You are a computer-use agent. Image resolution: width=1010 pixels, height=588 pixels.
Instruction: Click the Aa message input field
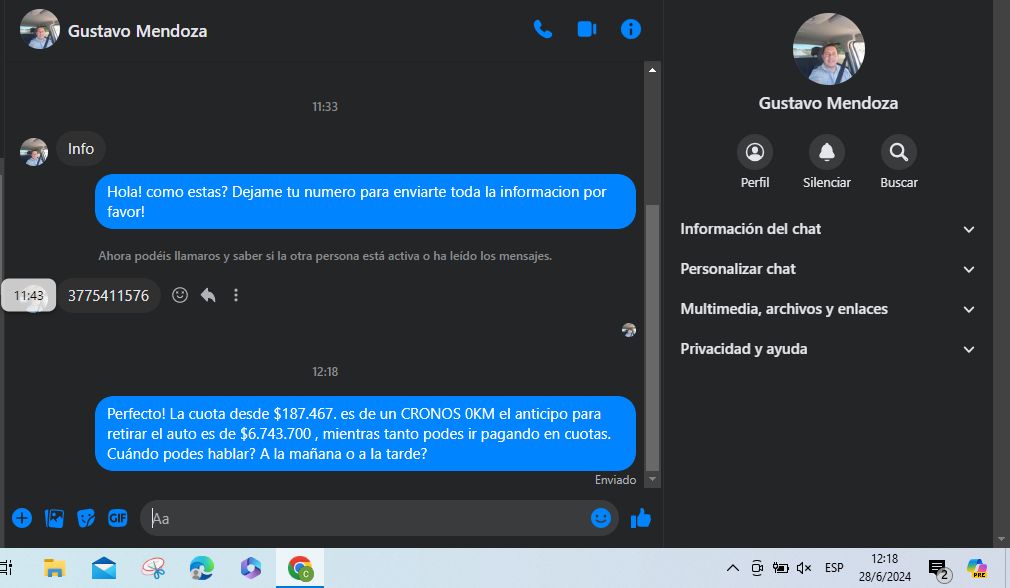[365, 518]
